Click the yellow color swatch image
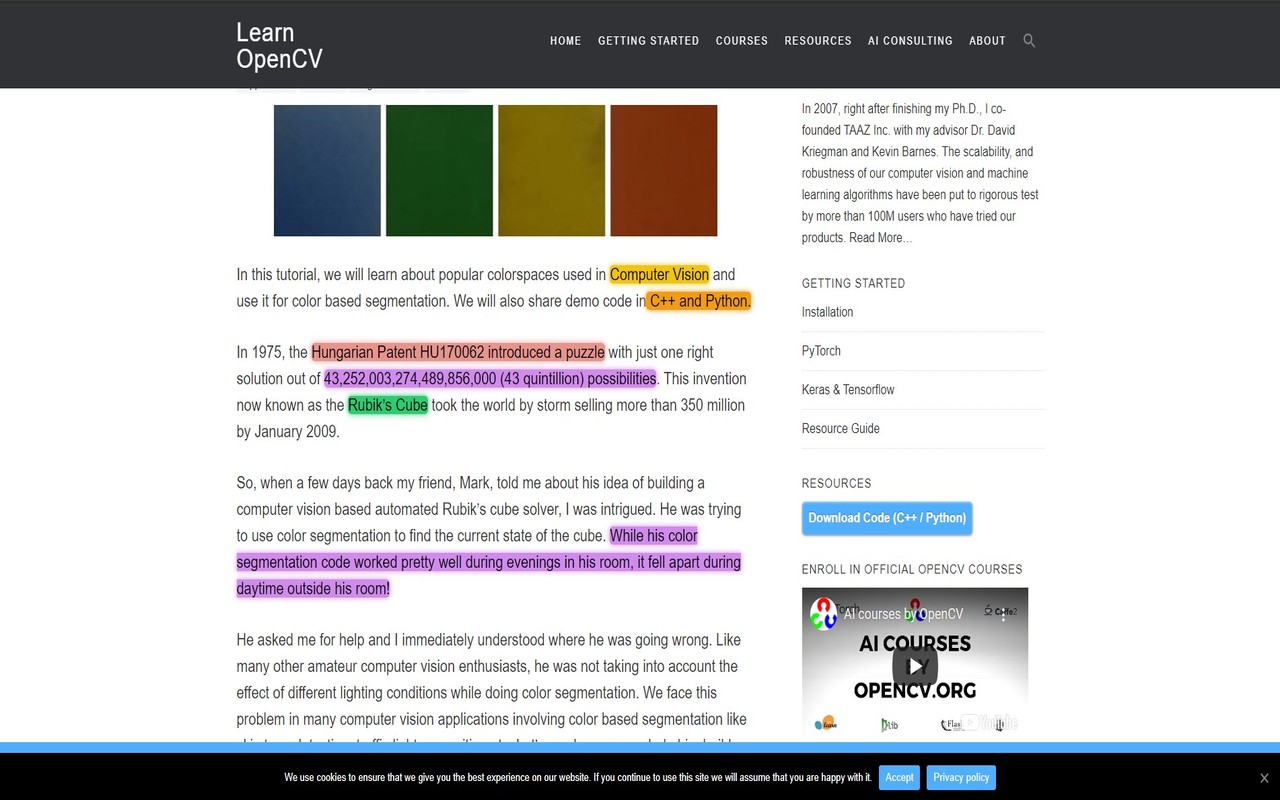Viewport: 1280px width, 800px height. pyautogui.click(x=551, y=171)
